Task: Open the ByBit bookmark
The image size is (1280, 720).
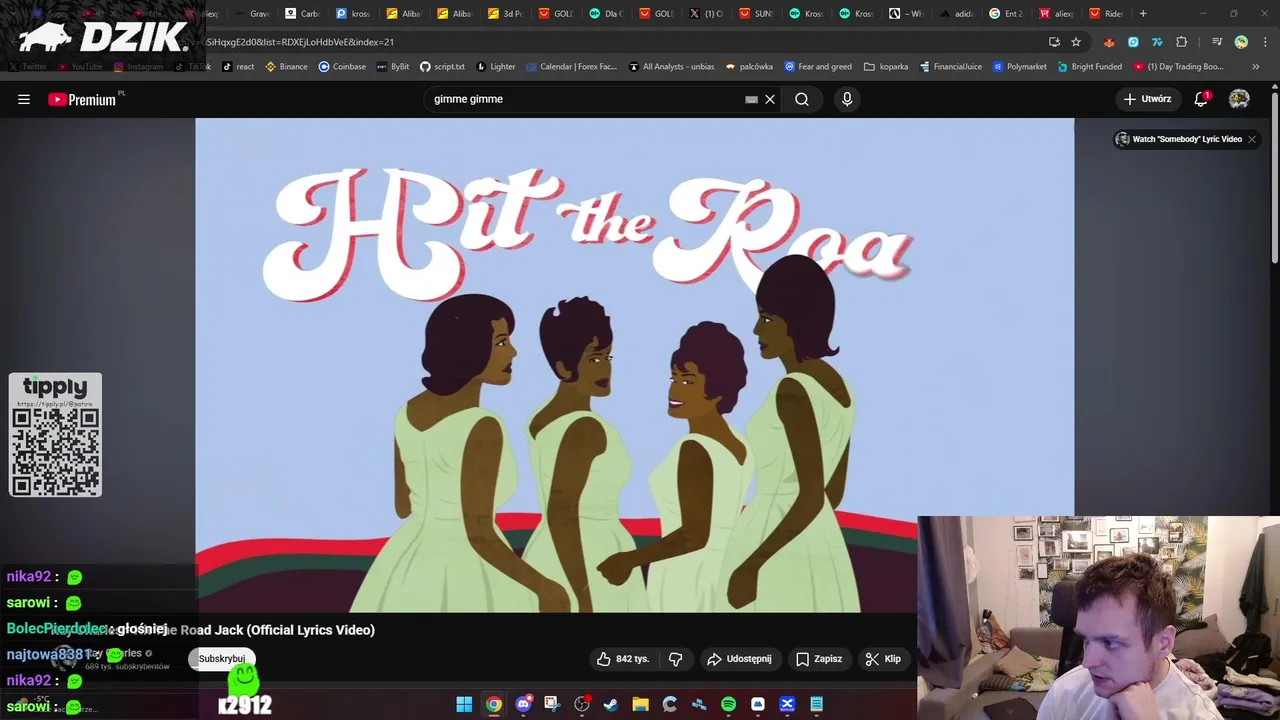Action: pyautogui.click(x=392, y=67)
